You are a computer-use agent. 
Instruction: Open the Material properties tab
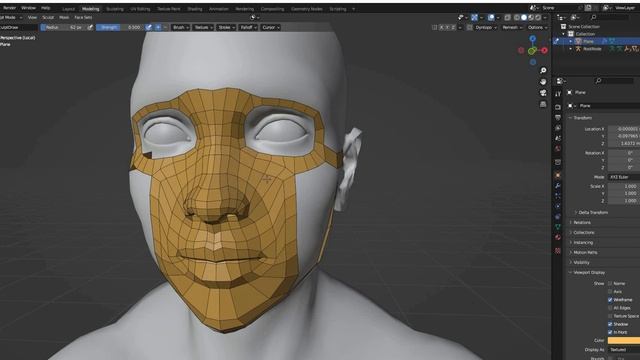pyautogui.click(x=558, y=237)
